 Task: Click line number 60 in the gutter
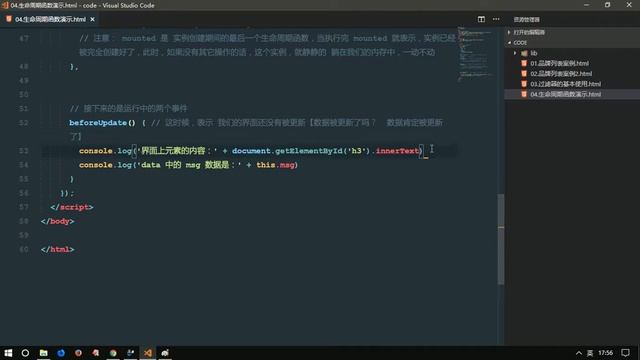pos(24,249)
